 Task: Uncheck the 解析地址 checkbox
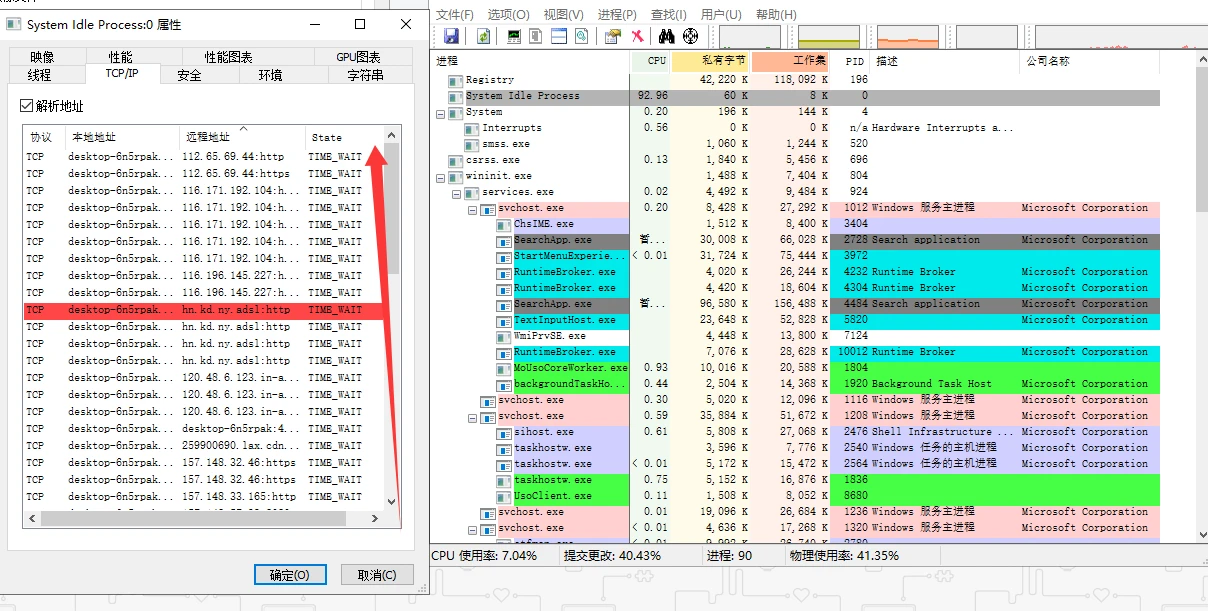coord(27,106)
